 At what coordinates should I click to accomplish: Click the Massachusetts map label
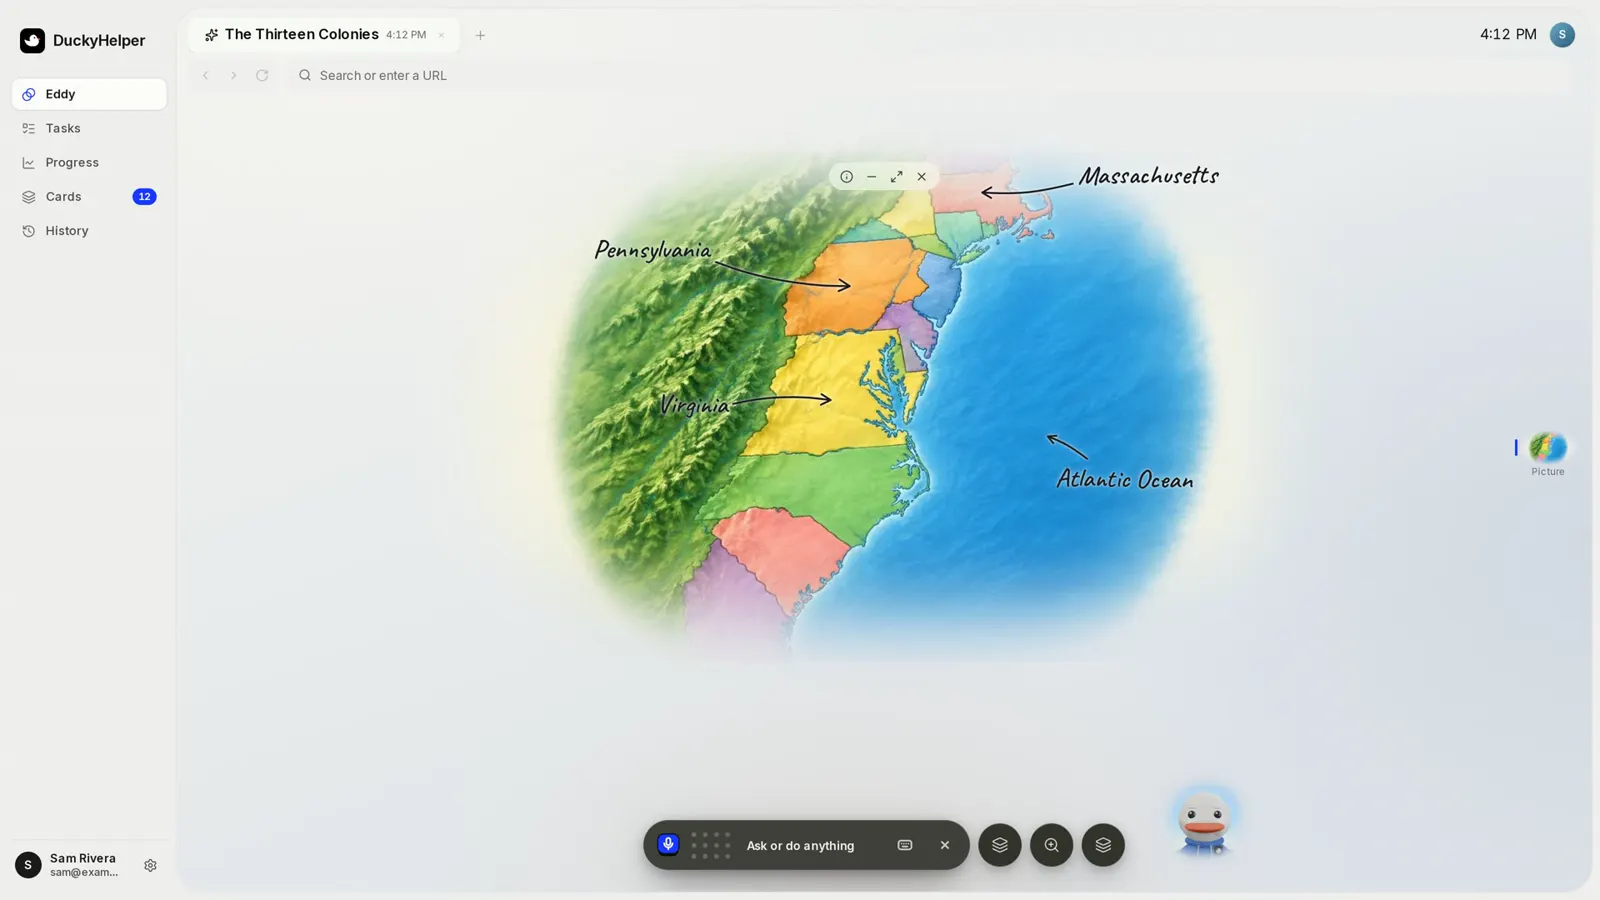pyautogui.click(x=1148, y=176)
